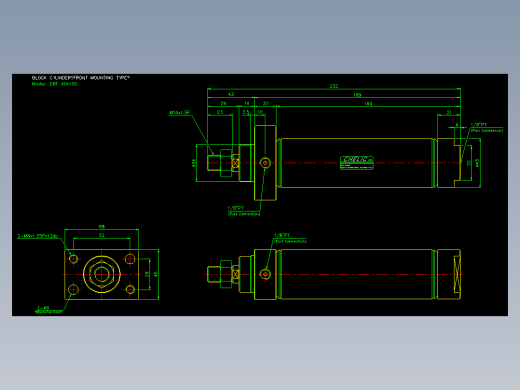Viewport: 520px width, 390px height.
Task: Click the hole spacing dimension '53'
Action: [x=101, y=235]
